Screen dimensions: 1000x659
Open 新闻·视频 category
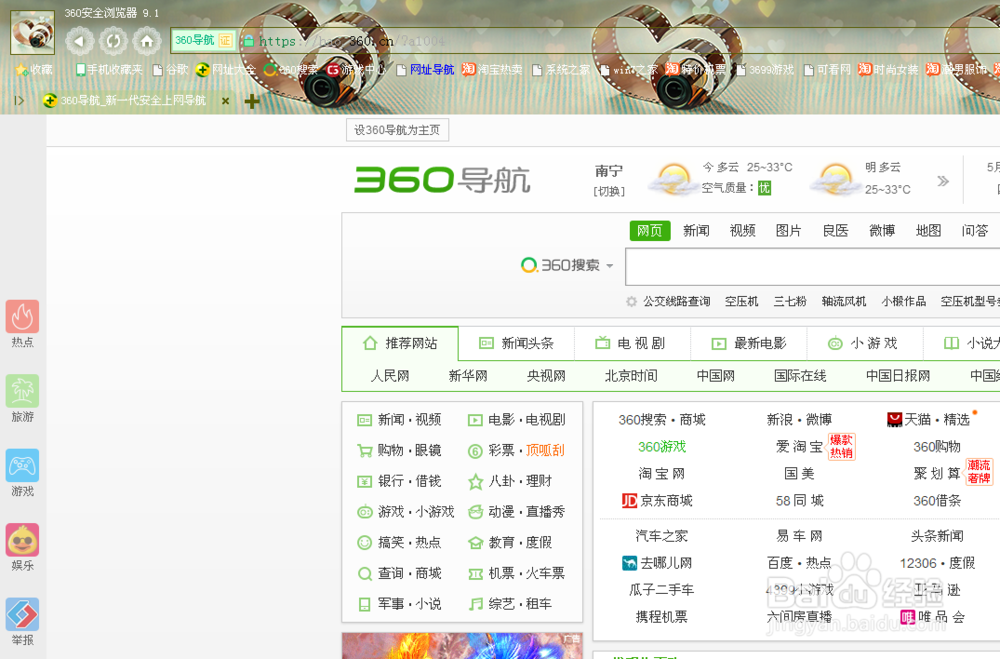coord(399,420)
